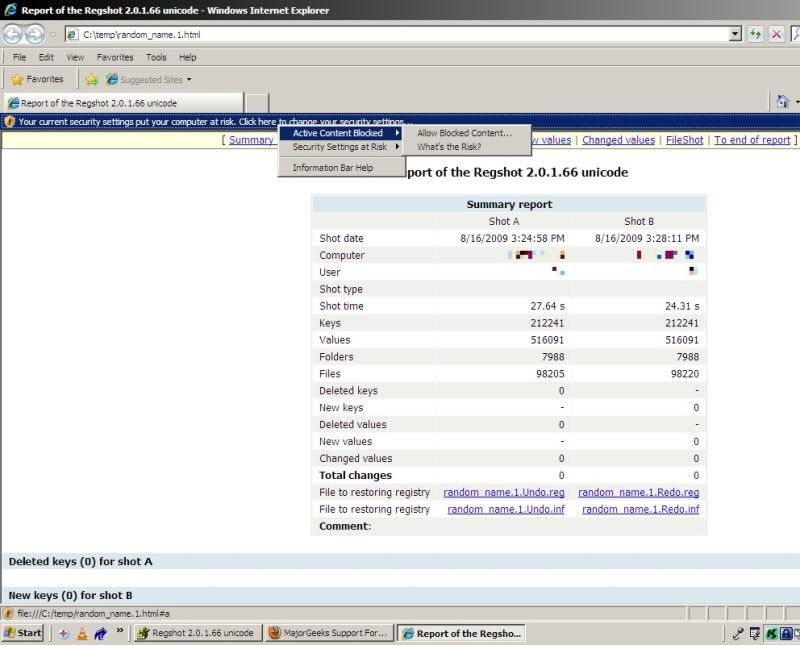Click the Home icon in command bar
Viewport: 800px width, 645px height.
783,102
